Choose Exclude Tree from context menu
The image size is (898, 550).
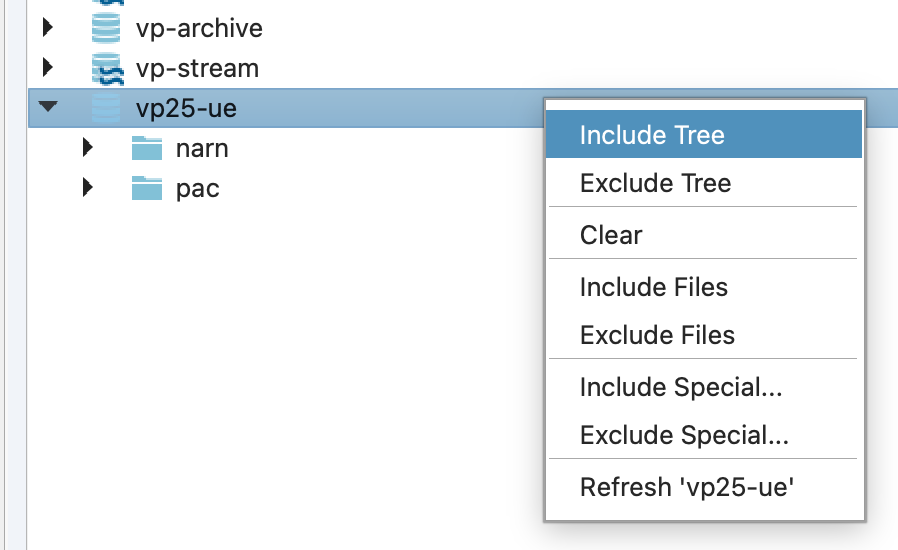coord(655,183)
